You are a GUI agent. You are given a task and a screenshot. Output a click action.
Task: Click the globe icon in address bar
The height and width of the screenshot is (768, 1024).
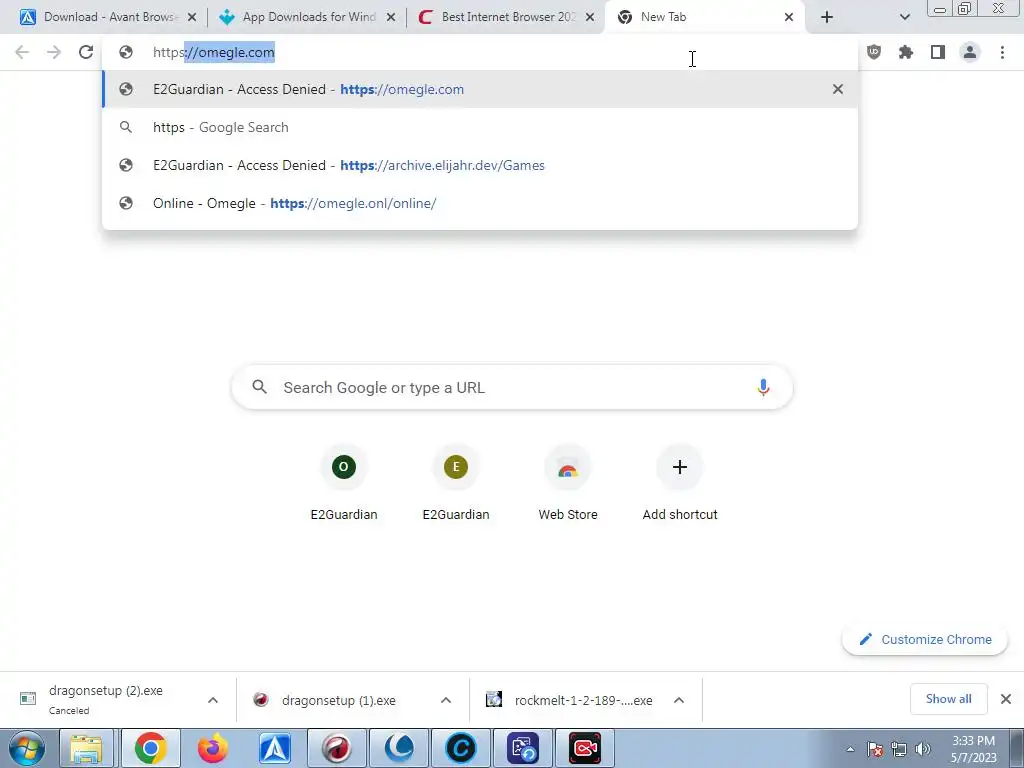[x=126, y=52]
